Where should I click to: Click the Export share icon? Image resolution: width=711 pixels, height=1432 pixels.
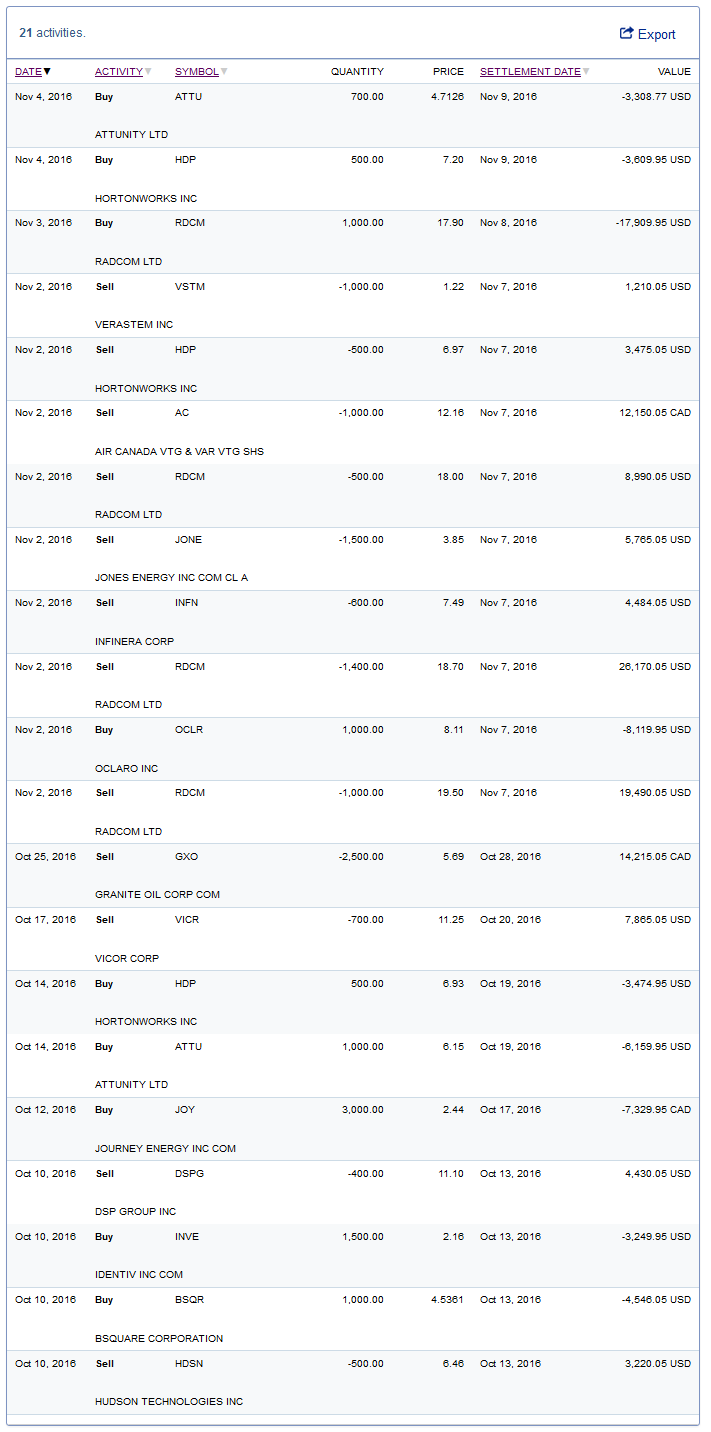pyautogui.click(x=627, y=33)
